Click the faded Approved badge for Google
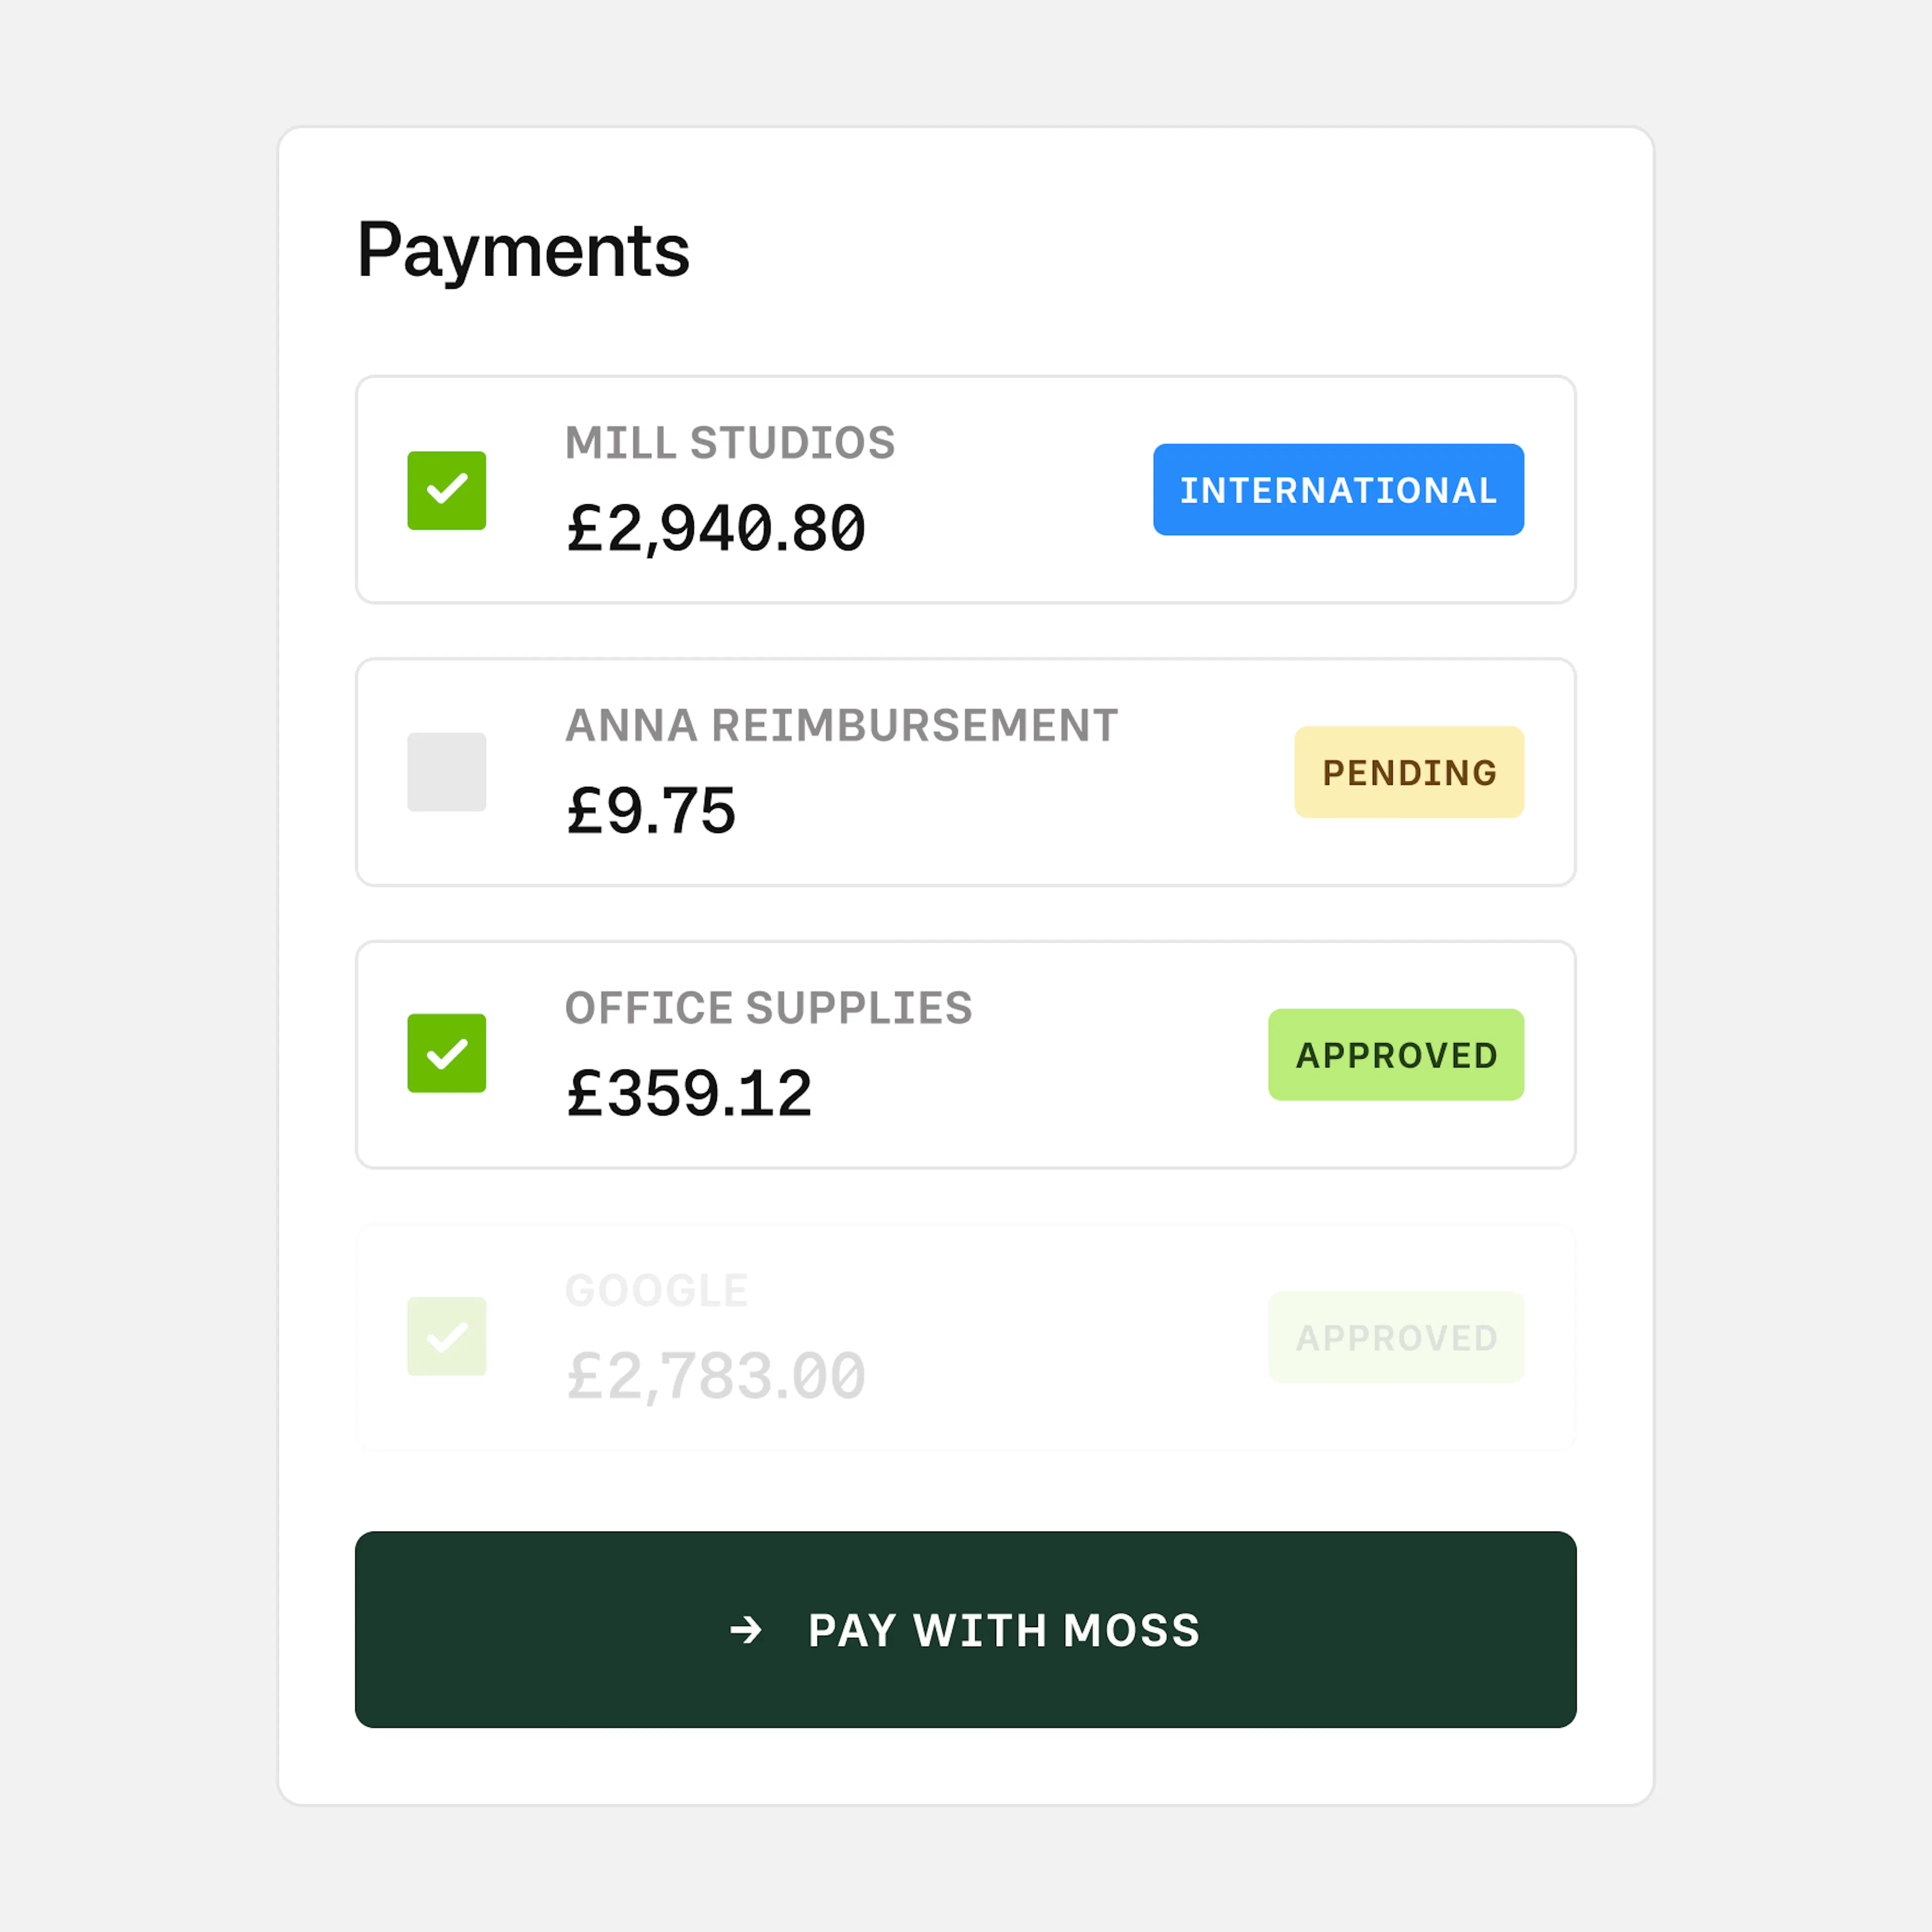 1395,1337
